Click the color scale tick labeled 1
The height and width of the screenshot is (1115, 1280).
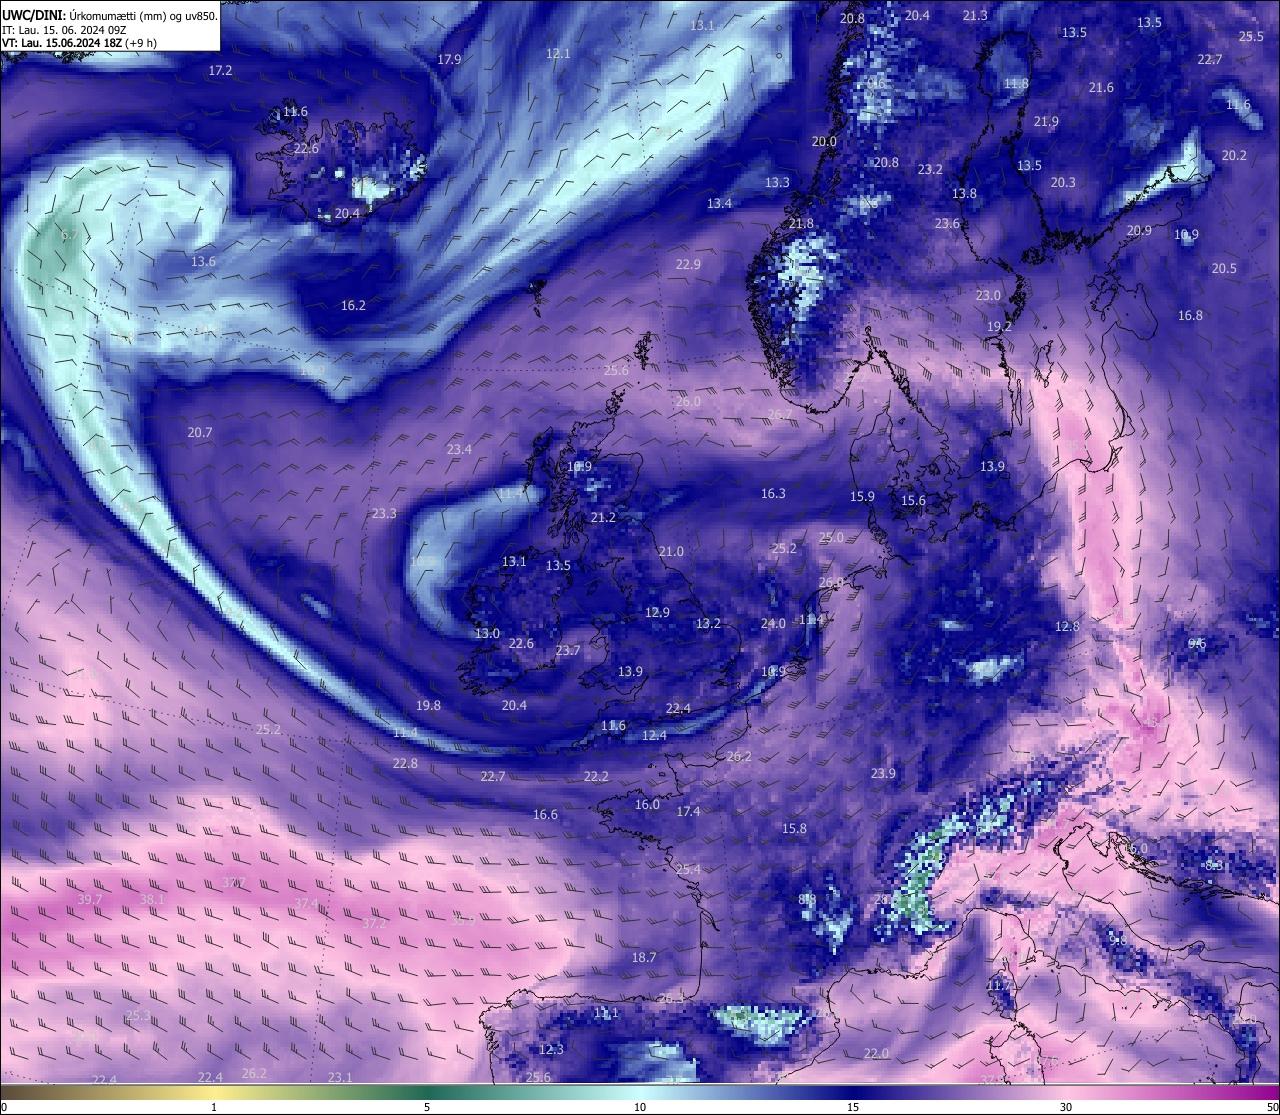coord(214,1107)
